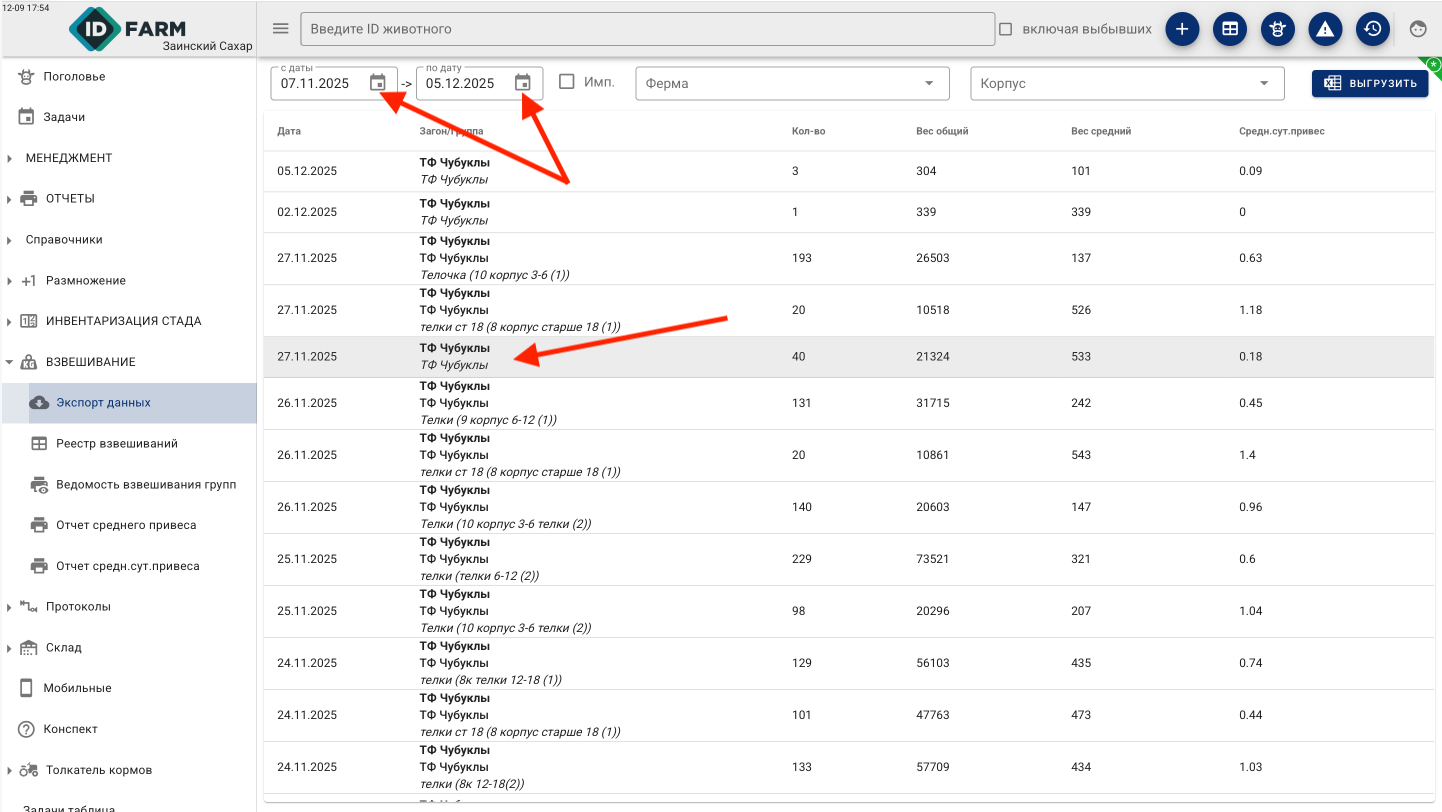Click the Загон/Группа column header

451,131
